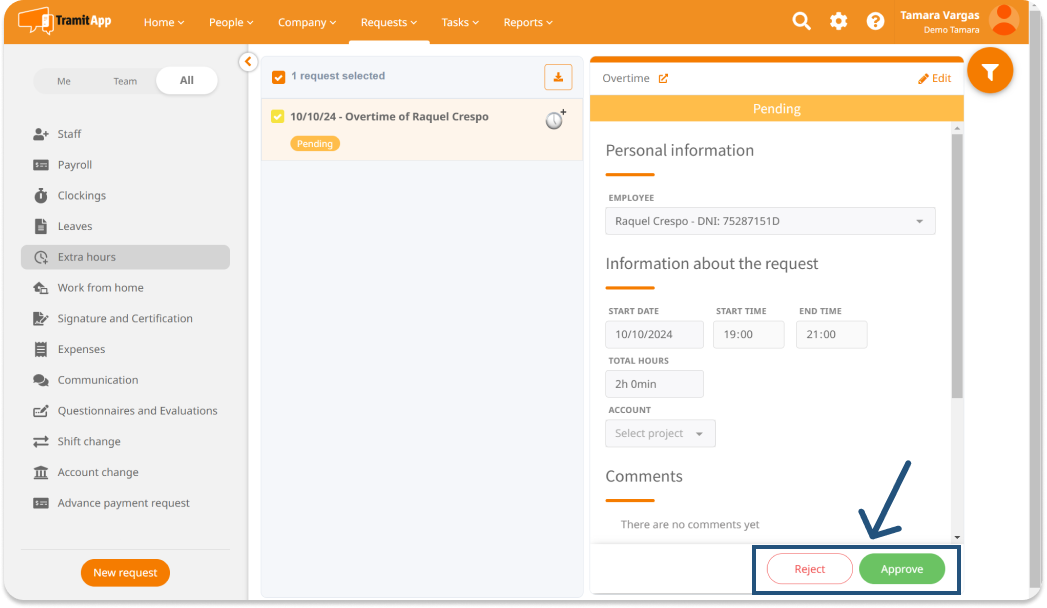Toggle the select-all requests checkbox
The height and width of the screenshot is (608, 1047).
[279, 77]
